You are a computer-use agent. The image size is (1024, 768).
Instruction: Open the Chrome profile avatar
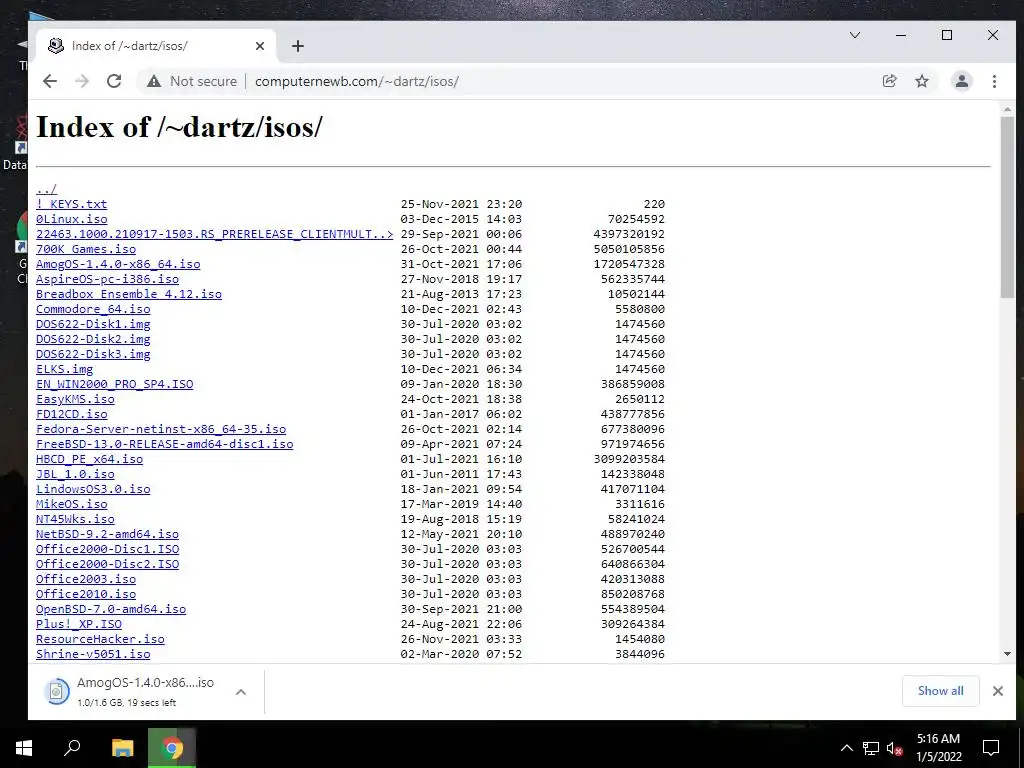coord(961,81)
